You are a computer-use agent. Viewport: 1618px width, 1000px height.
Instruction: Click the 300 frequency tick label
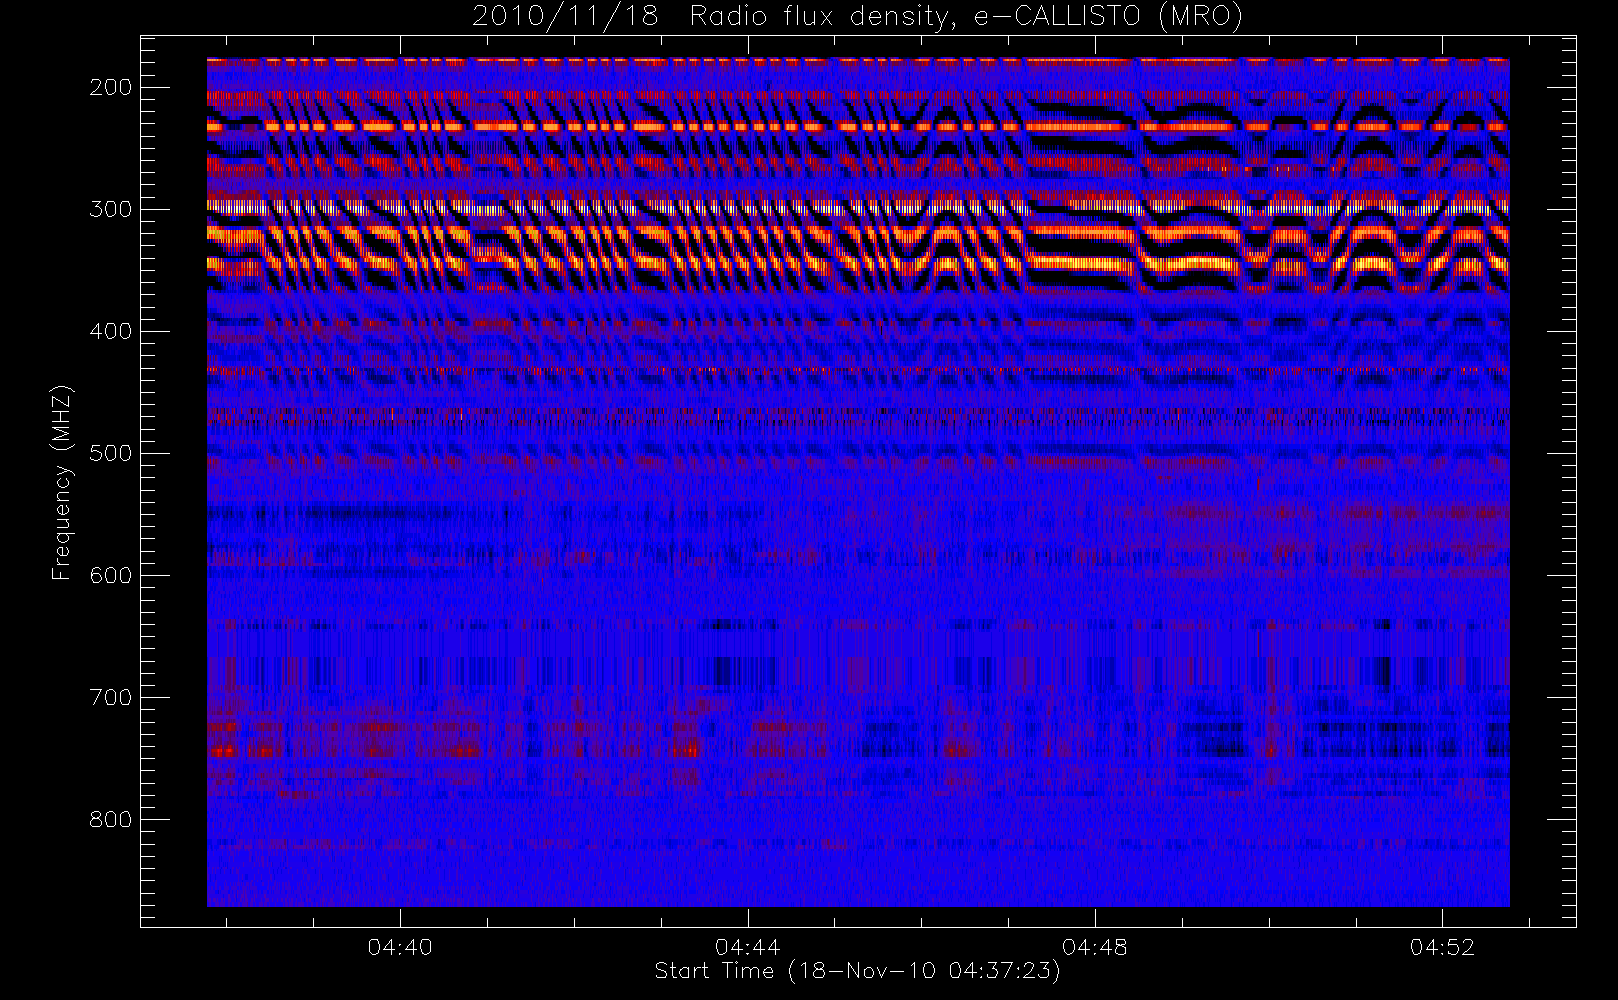pyautogui.click(x=111, y=209)
